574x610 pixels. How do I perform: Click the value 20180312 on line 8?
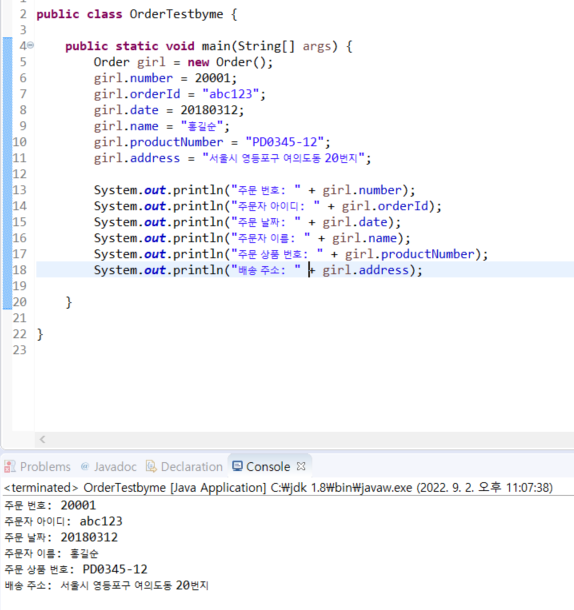(209, 110)
